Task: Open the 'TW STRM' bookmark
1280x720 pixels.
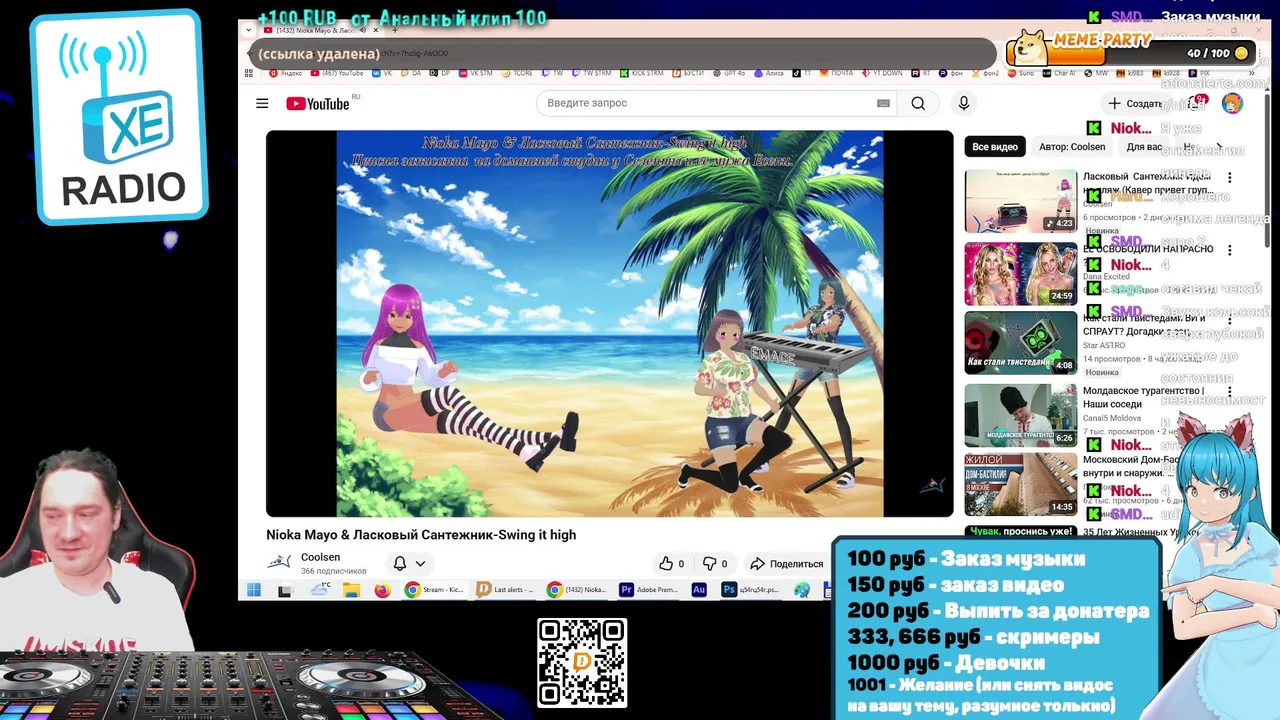Action: 593,73
